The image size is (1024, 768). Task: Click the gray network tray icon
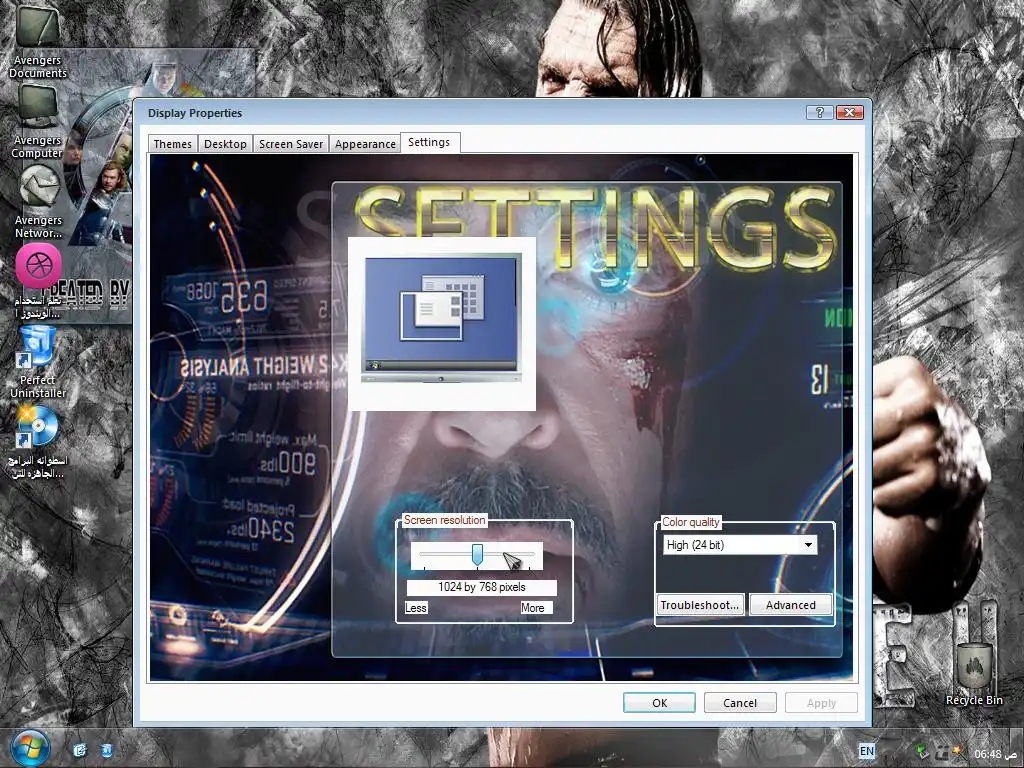coord(941,752)
